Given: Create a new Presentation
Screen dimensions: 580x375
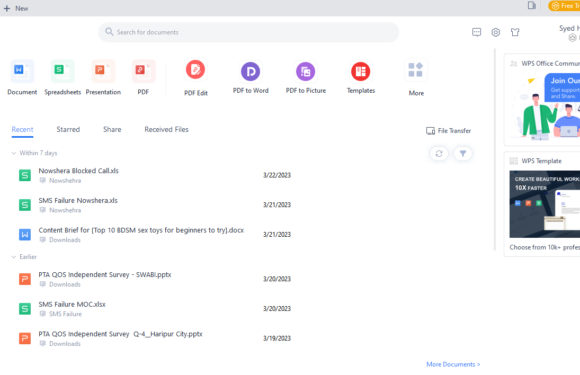Looking at the screenshot, I should pyautogui.click(x=103, y=77).
